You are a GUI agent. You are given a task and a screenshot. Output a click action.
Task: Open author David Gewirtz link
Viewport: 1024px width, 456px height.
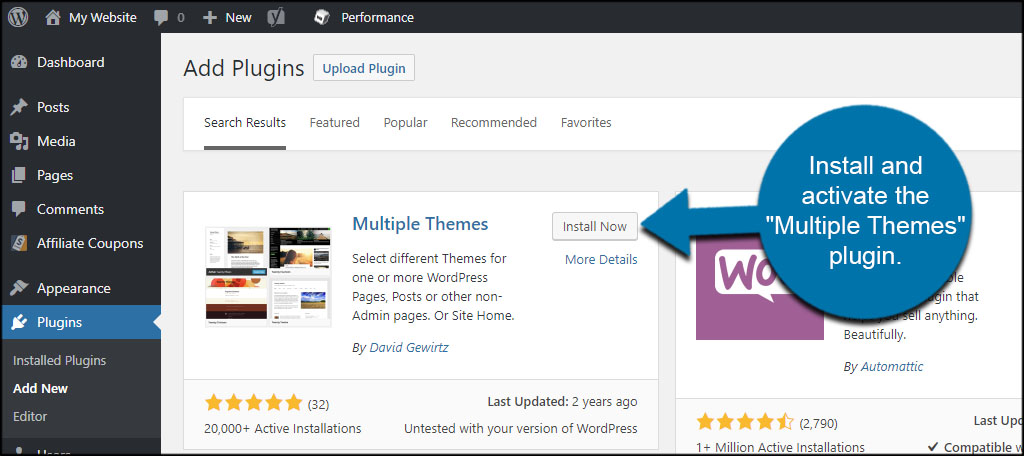point(409,348)
